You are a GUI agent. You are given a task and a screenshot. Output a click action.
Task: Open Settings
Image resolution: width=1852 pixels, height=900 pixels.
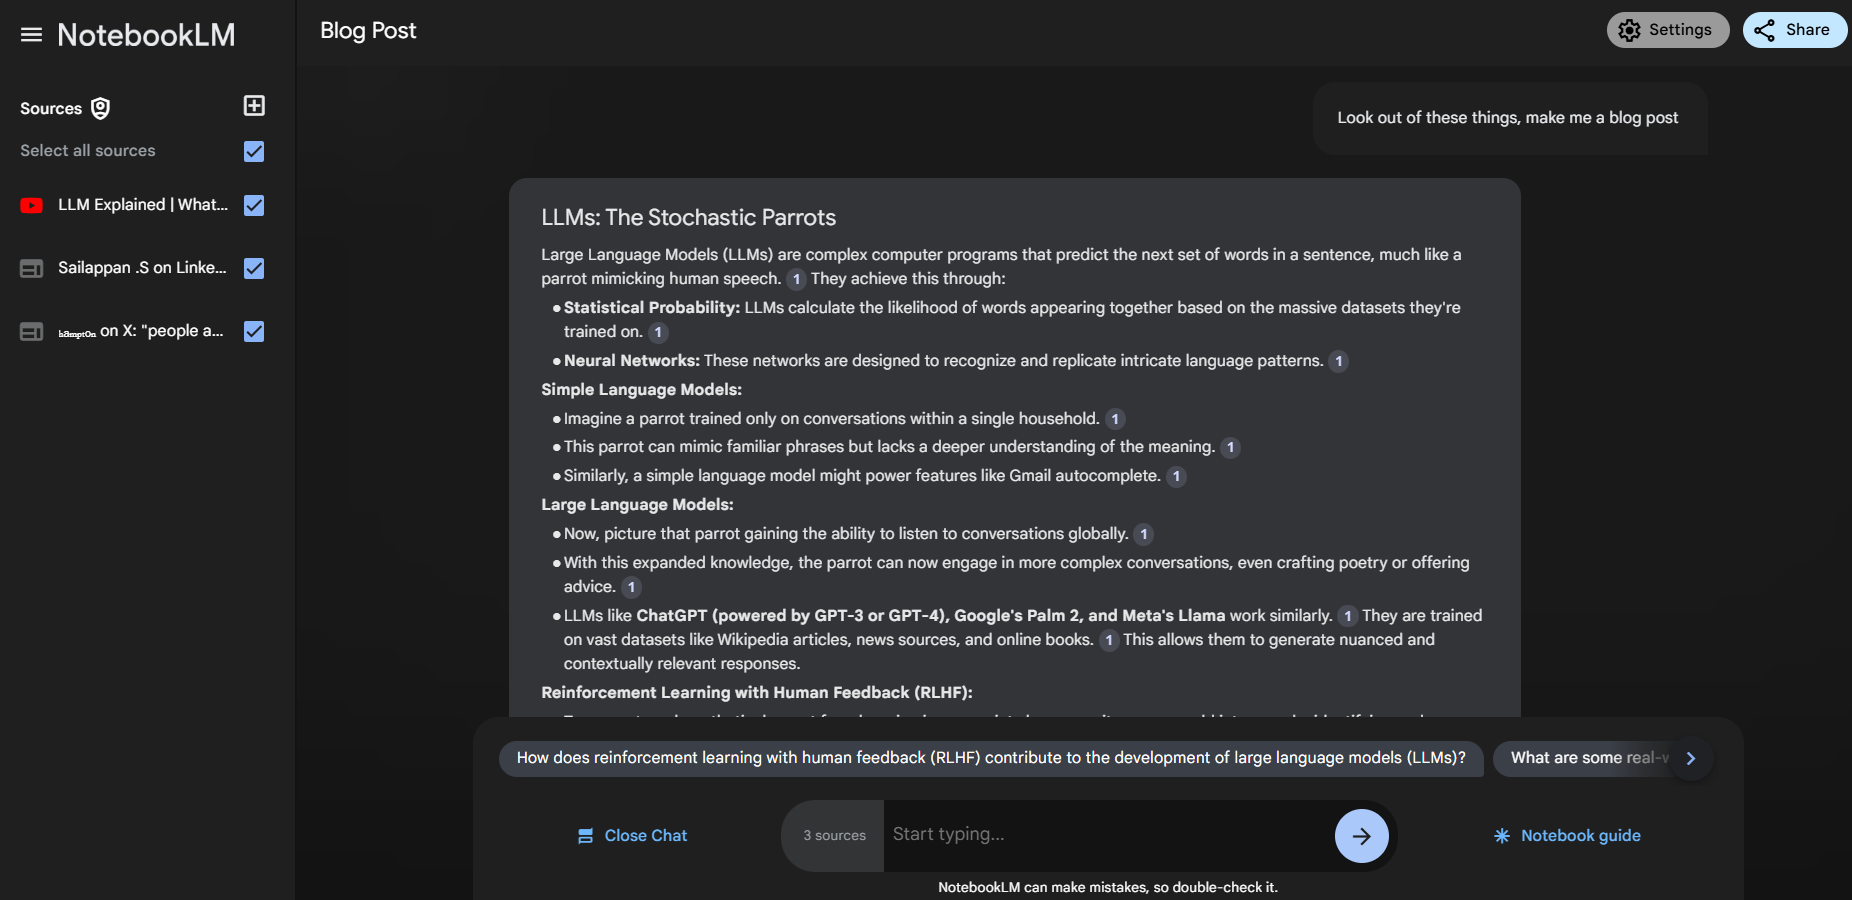1667,30
